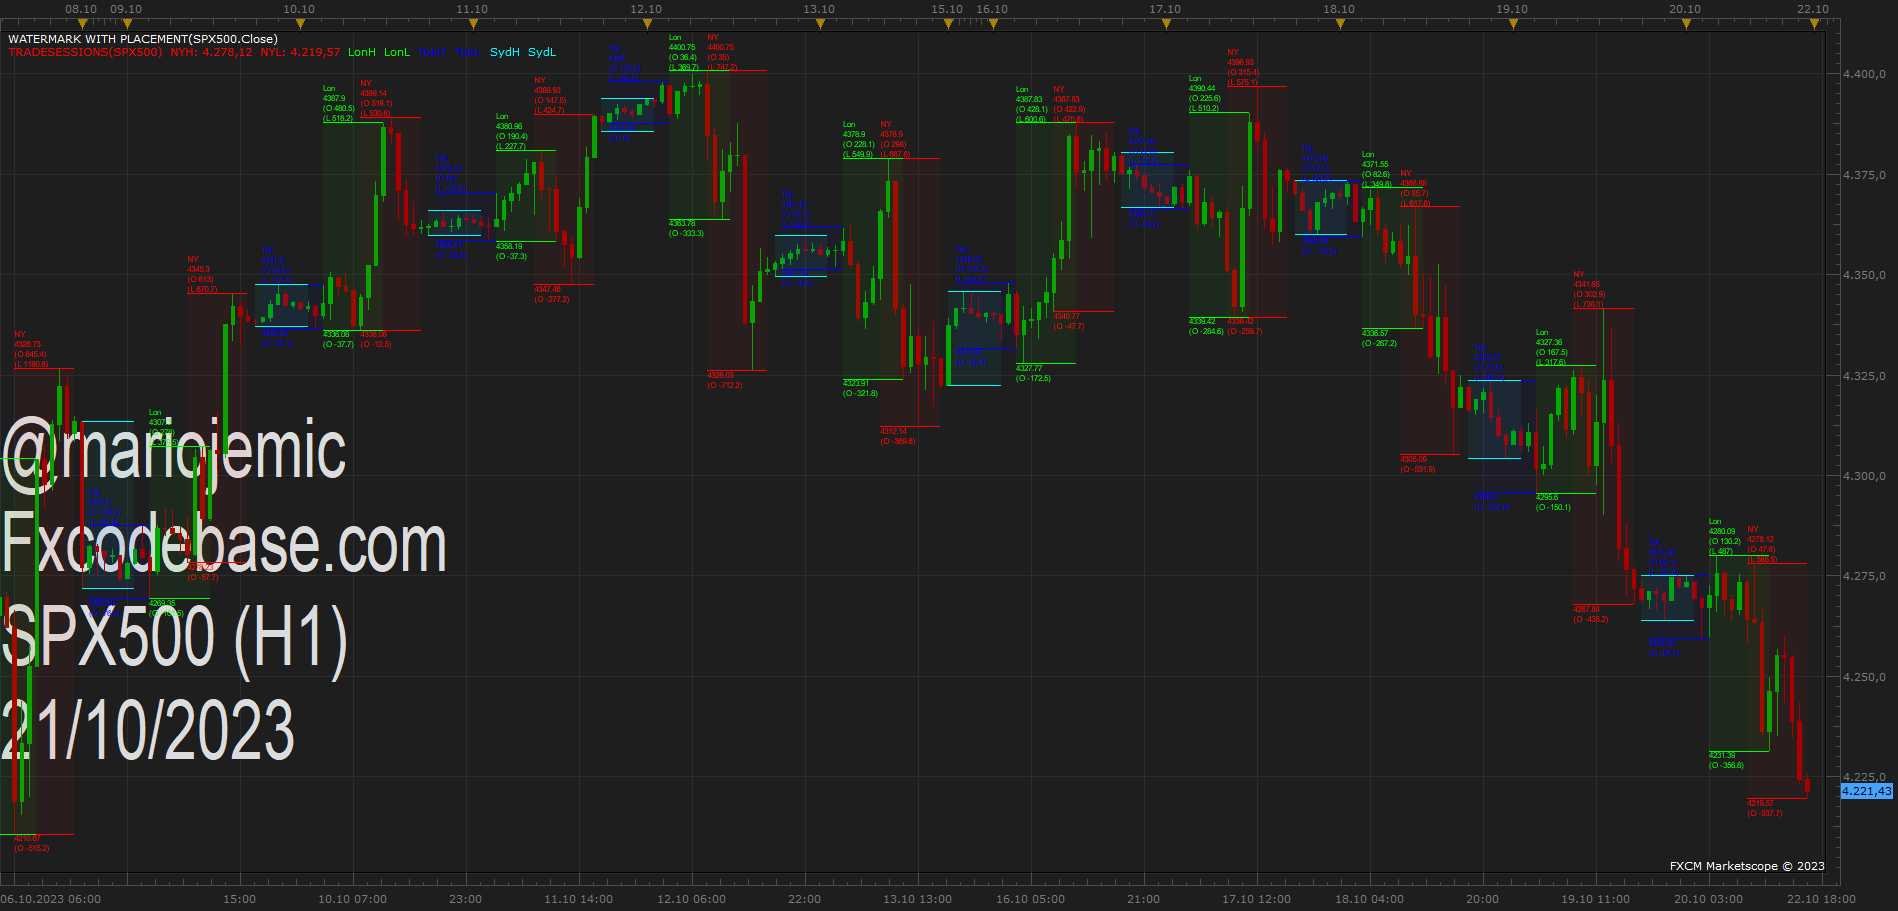This screenshot has width=1898, height=911.
Task: Click the green 4231.29 London session low label
Action: point(1722,755)
